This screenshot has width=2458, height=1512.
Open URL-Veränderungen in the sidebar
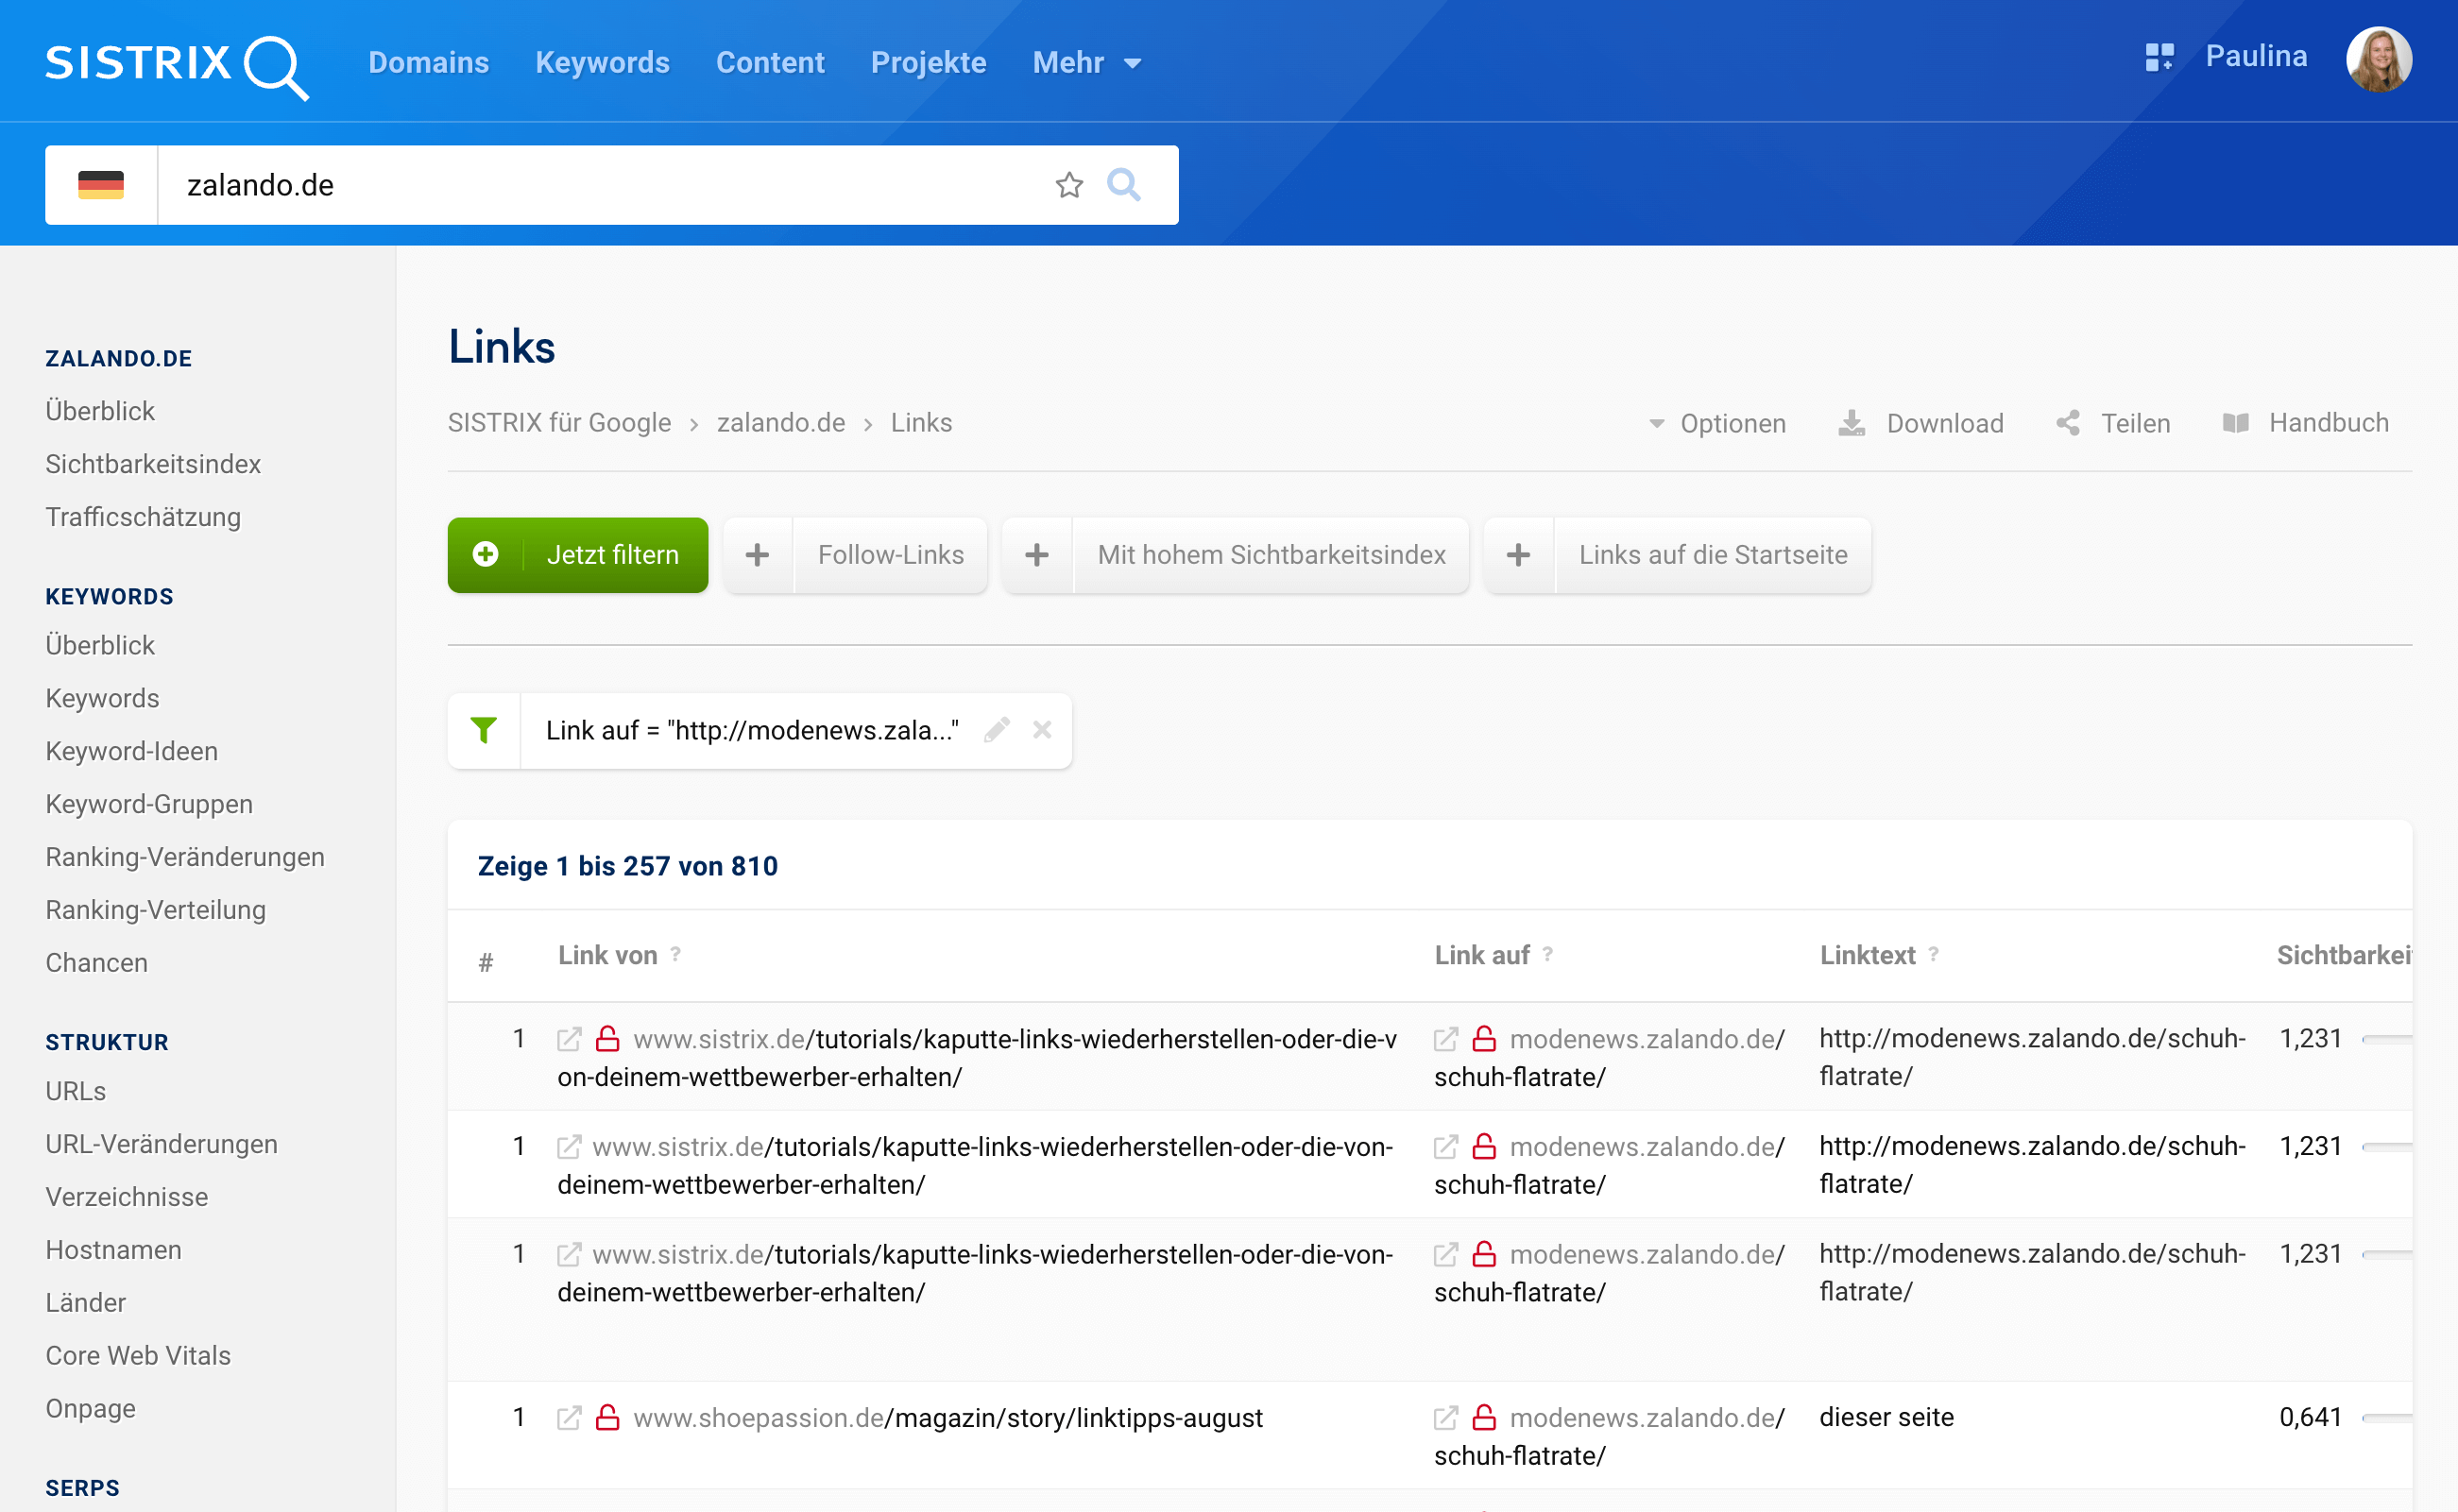[x=161, y=1144]
